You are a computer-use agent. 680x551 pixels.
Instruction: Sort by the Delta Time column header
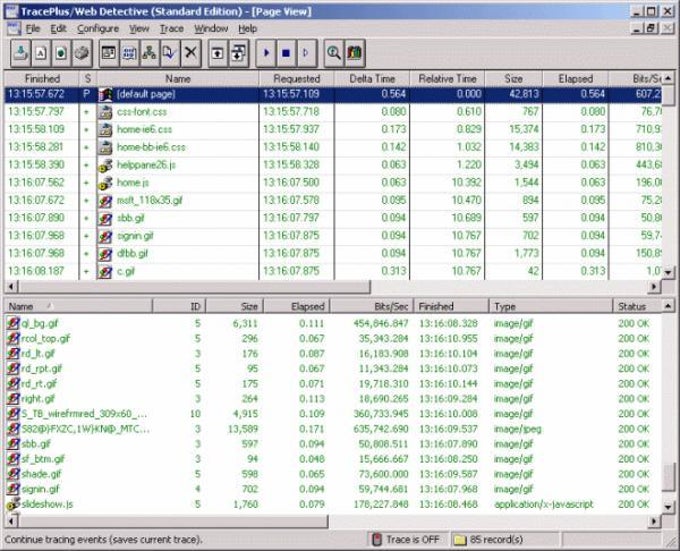tap(372, 78)
